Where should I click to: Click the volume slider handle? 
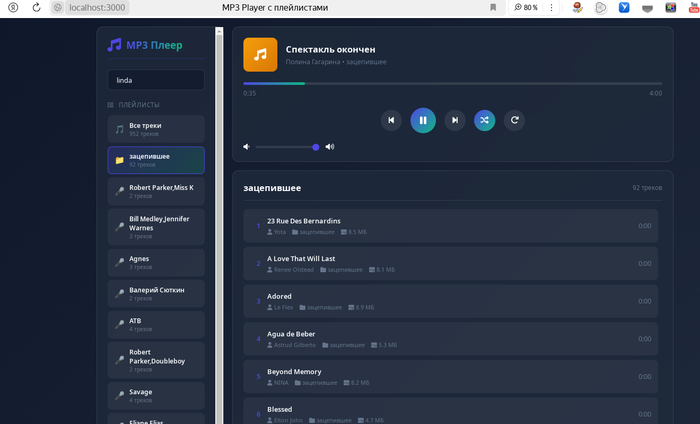[316, 147]
